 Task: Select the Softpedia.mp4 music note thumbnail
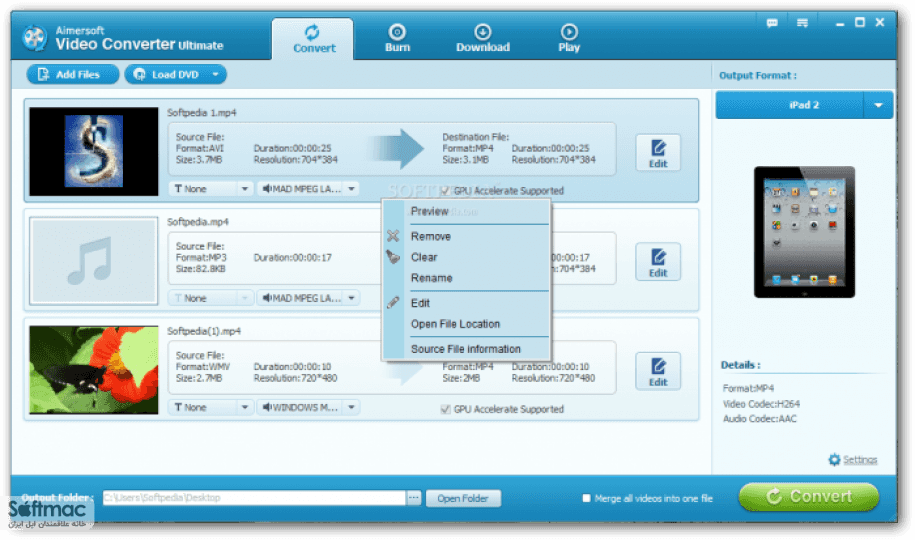pos(93,260)
